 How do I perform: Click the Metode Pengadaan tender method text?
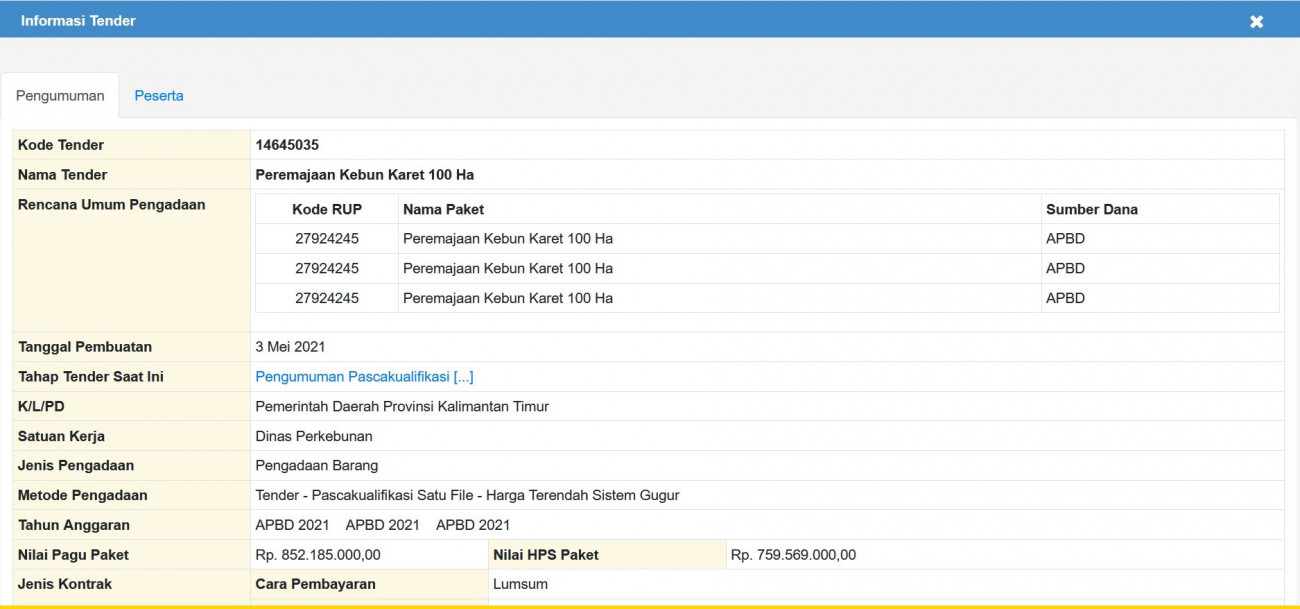pyautogui.click(x=467, y=496)
